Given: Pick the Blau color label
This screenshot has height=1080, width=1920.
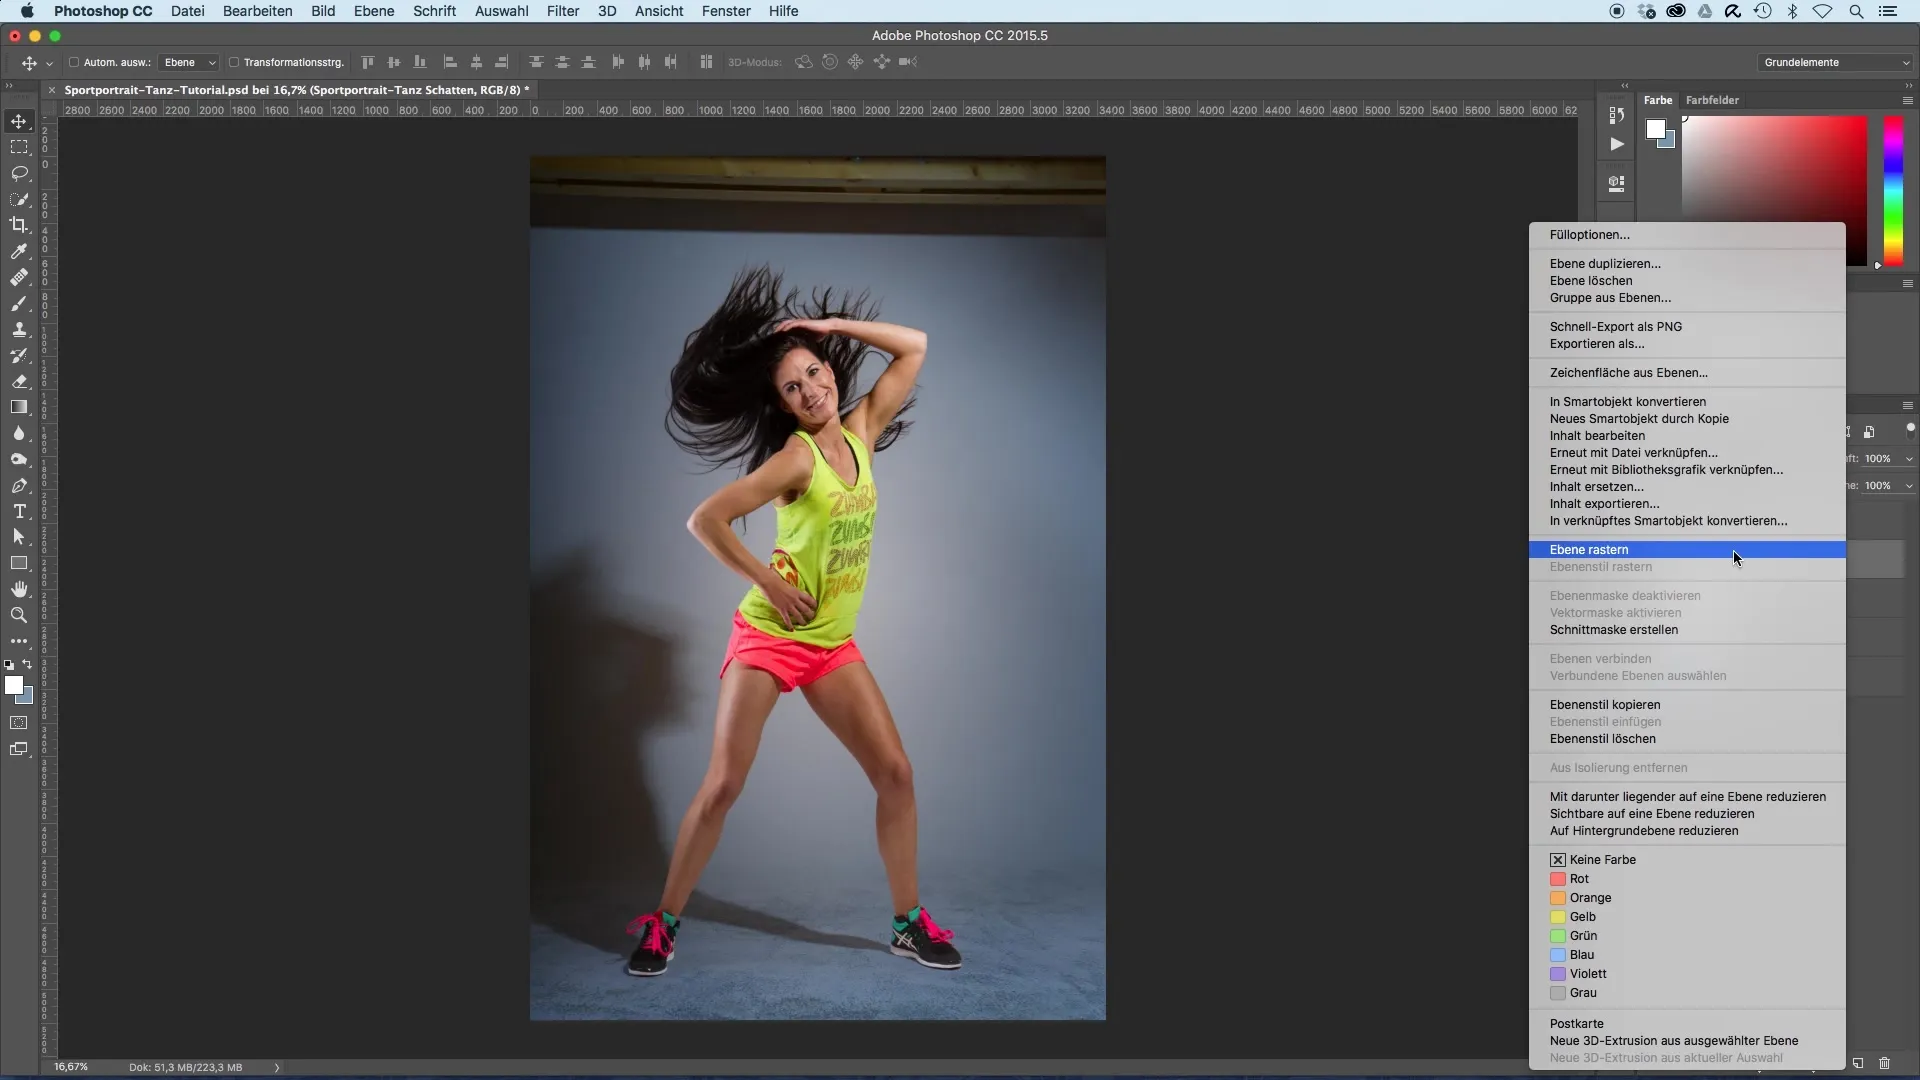Looking at the screenshot, I should (1572, 955).
